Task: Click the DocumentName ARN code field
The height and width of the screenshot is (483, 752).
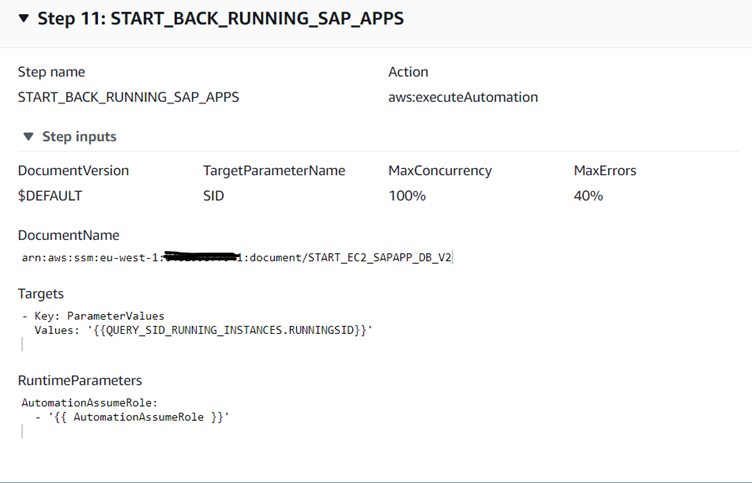Action: (237, 258)
